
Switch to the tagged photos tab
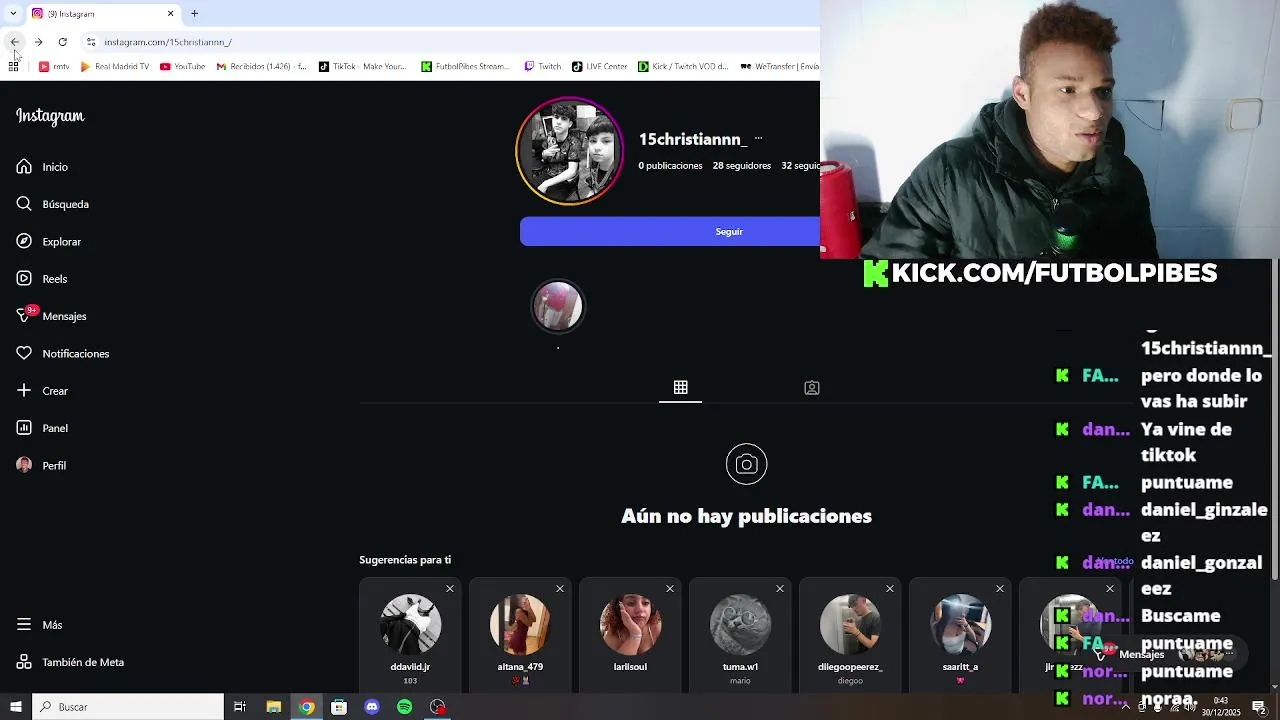(812, 388)
